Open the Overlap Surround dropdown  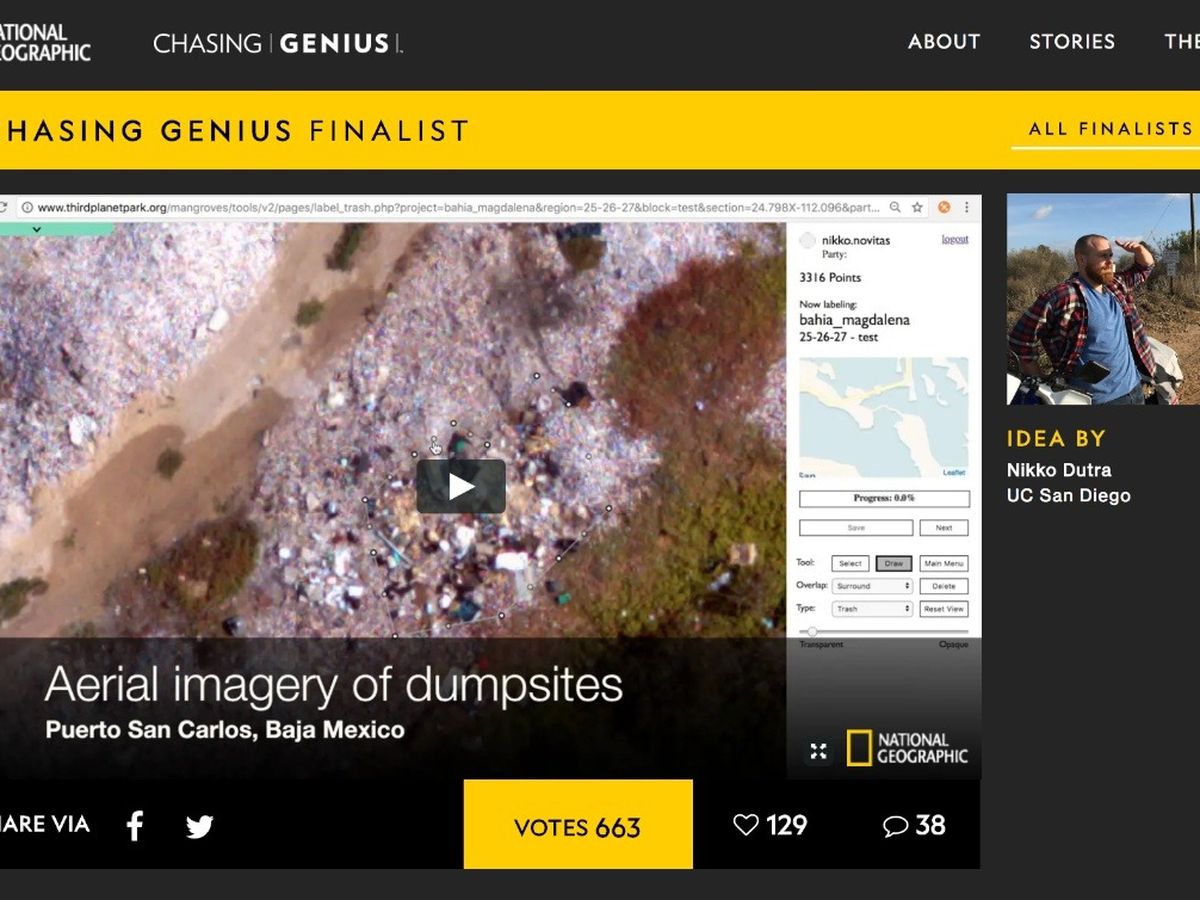(x=872, y=586)
